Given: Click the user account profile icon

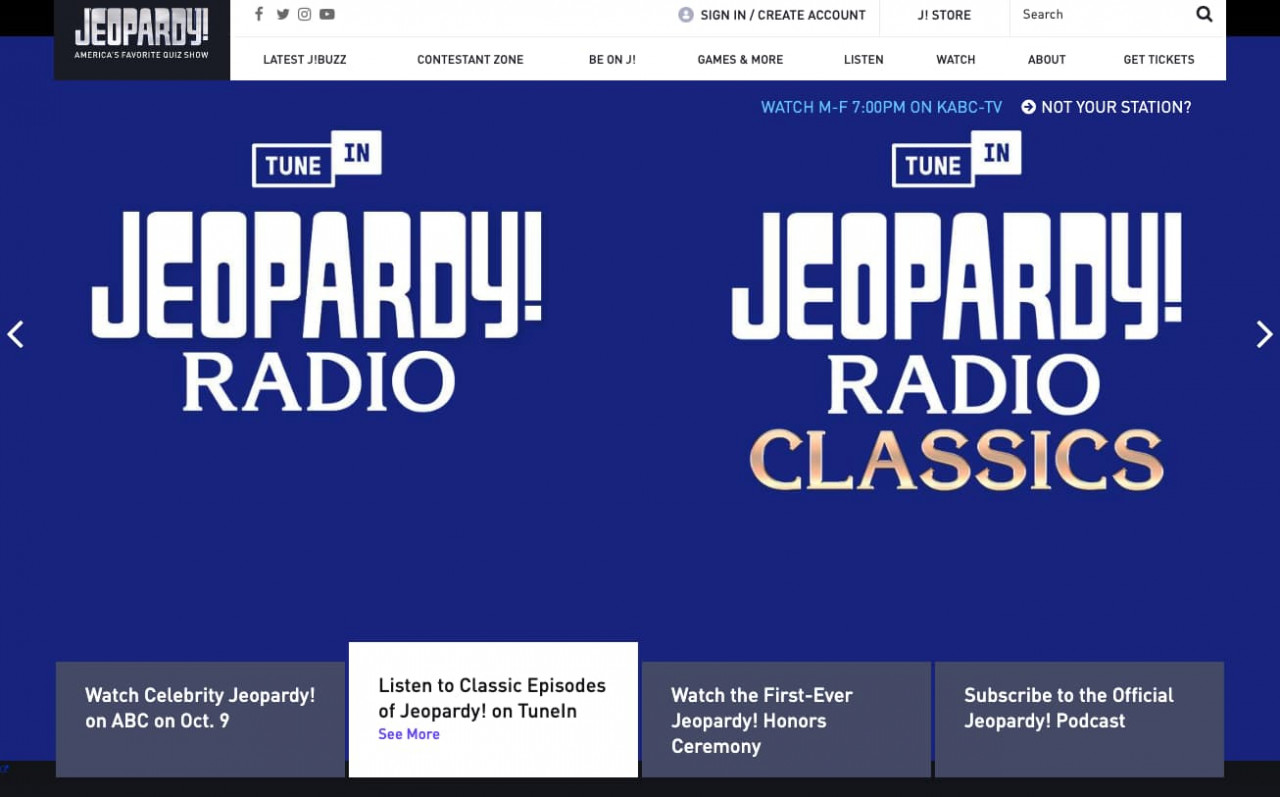Looking at the screenshot, I should point(686,15).
